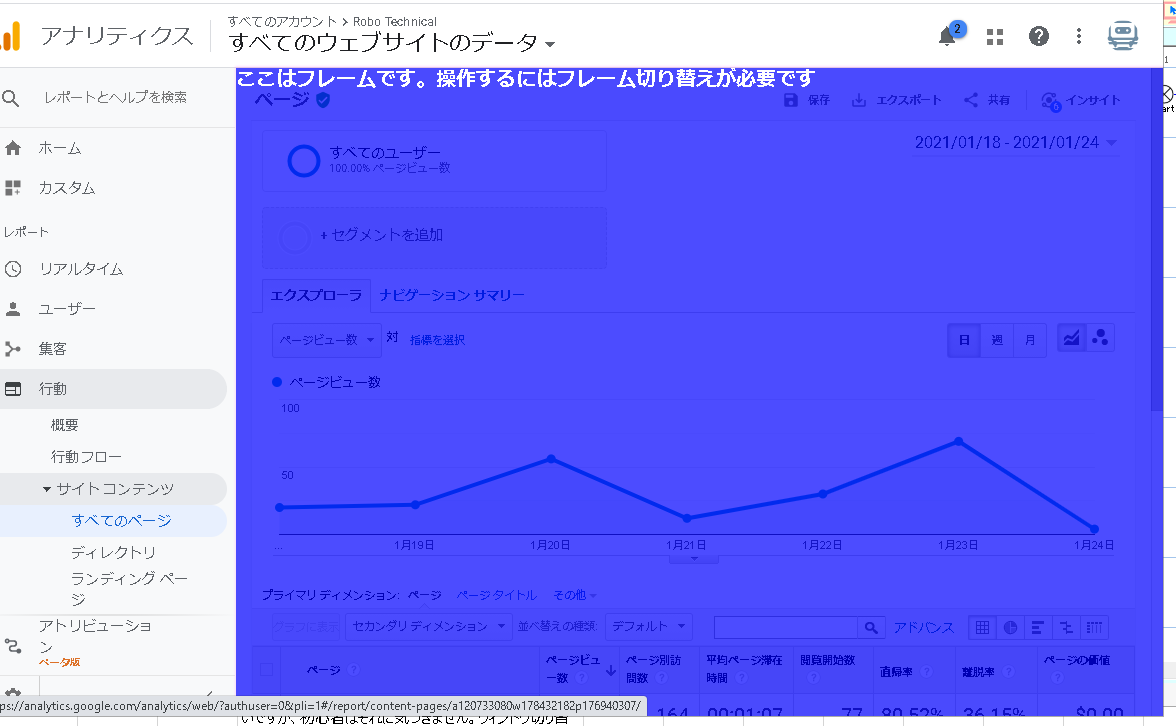
Task: Click + セグメントを追加 box
Action: click(x=433, y=237)
